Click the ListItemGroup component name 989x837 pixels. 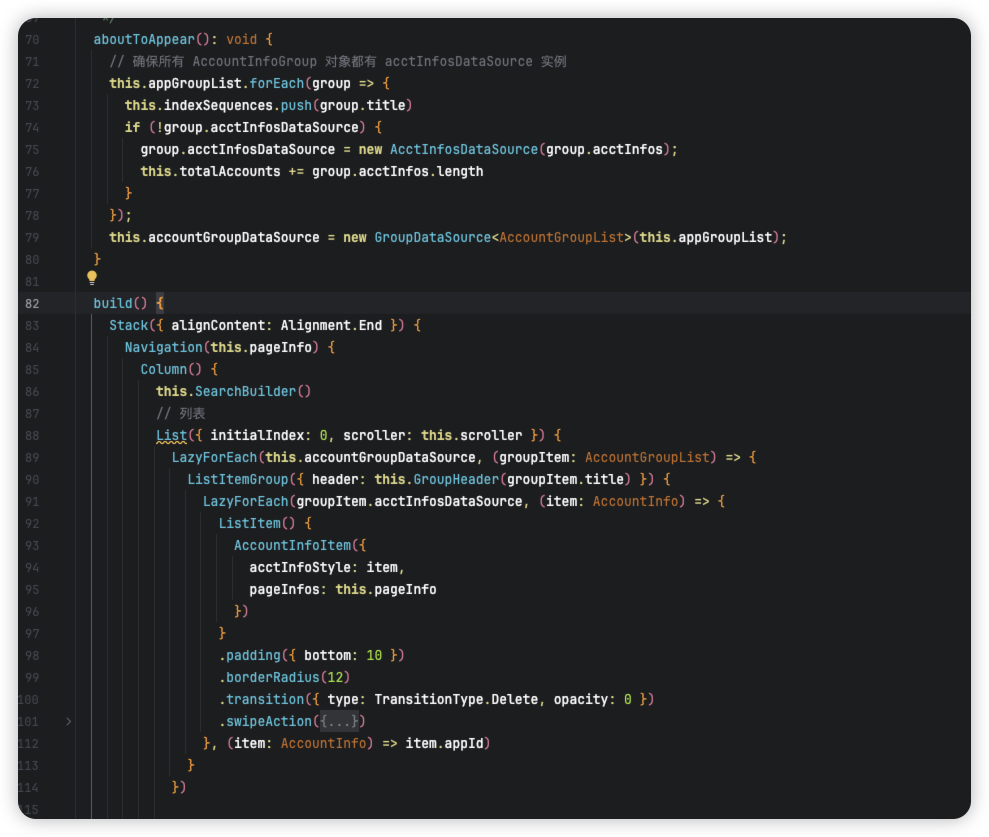(x=237, y=479)
